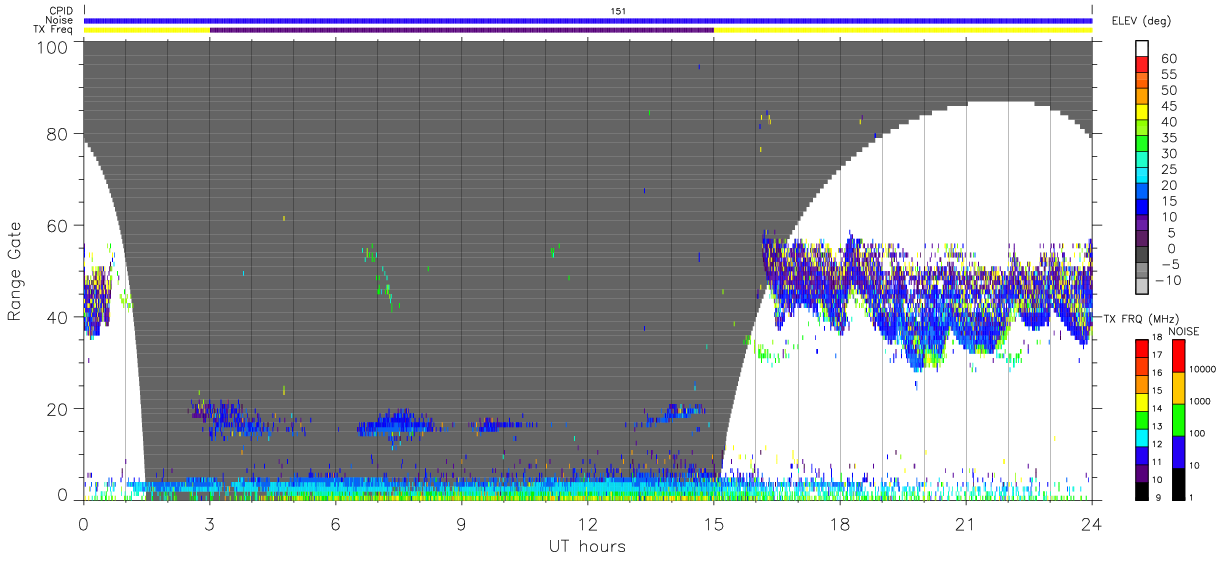Click the 25 label on ELEV colorbar
Viewport: 1228px width, 567px height.
1168,170
